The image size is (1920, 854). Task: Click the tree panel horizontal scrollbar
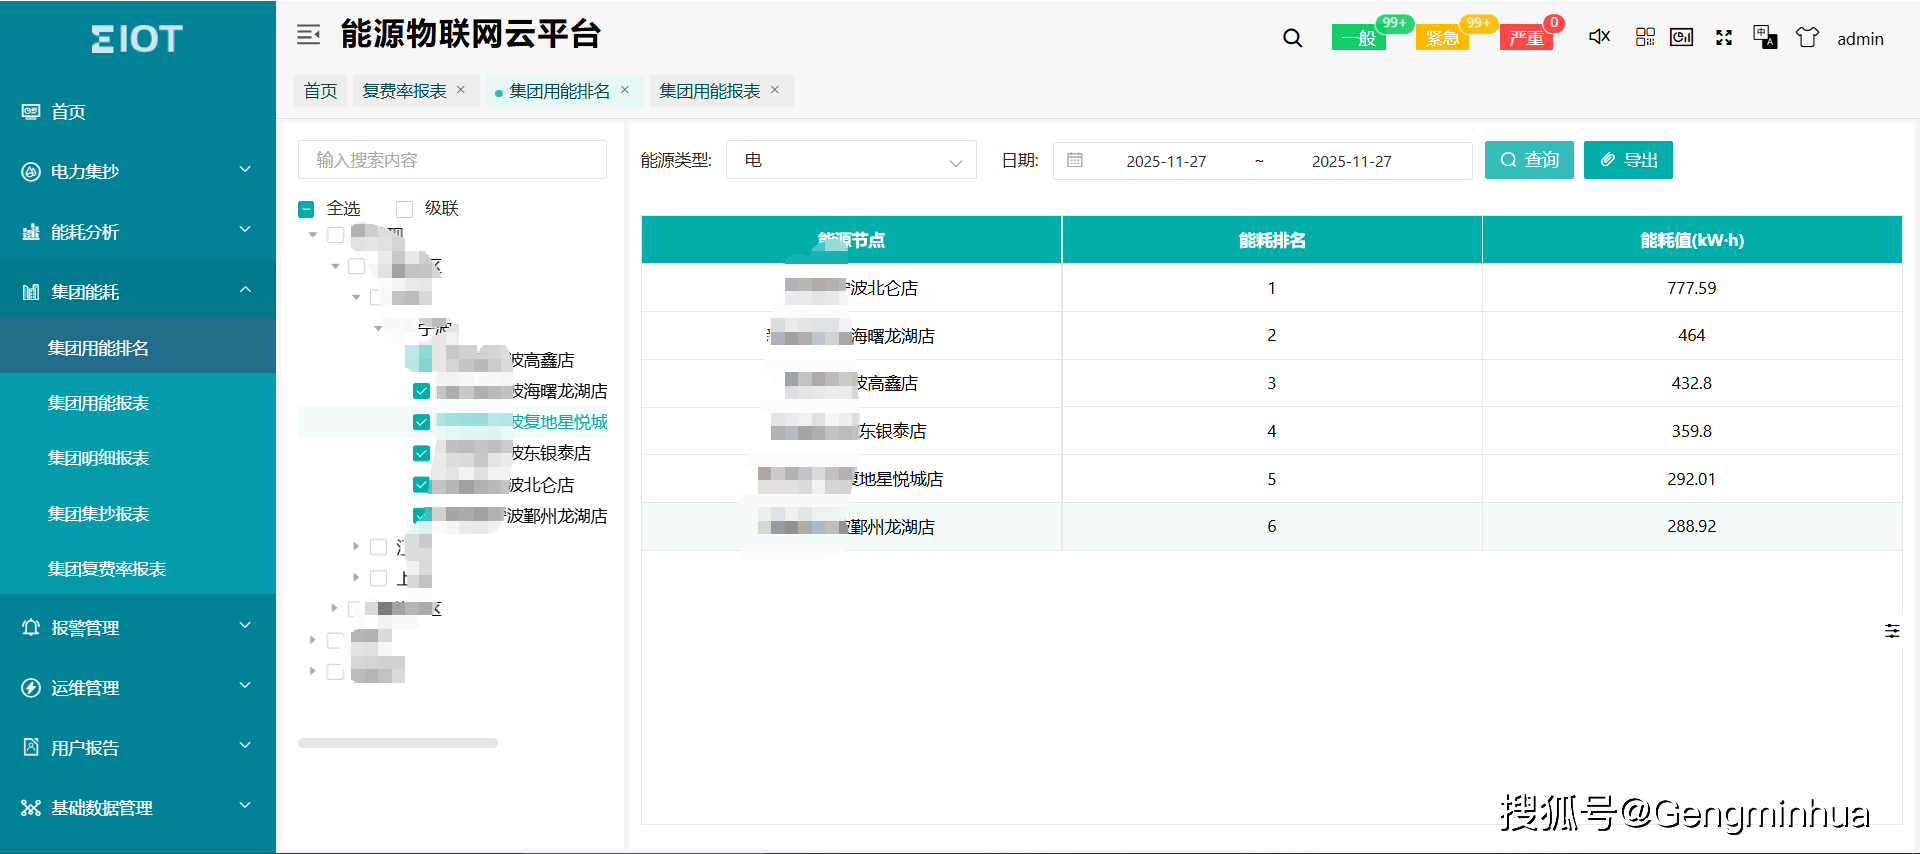pyautogui.click(x=398, y=743)
